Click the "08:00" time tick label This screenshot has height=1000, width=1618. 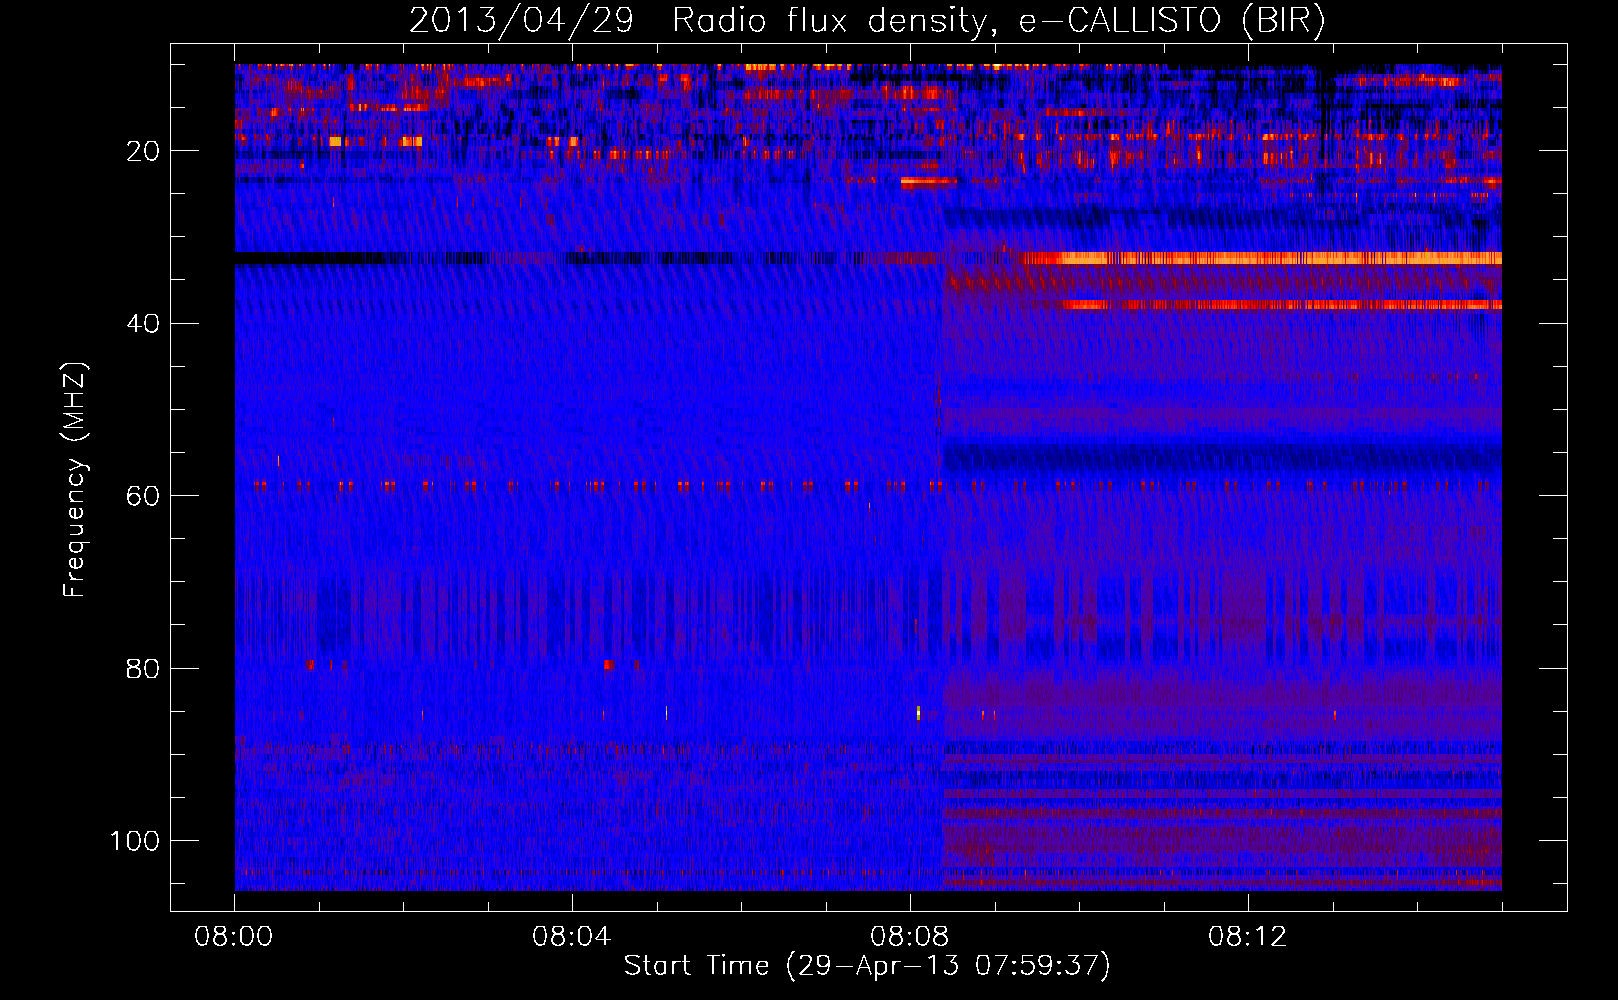click(x=234, y=937)
